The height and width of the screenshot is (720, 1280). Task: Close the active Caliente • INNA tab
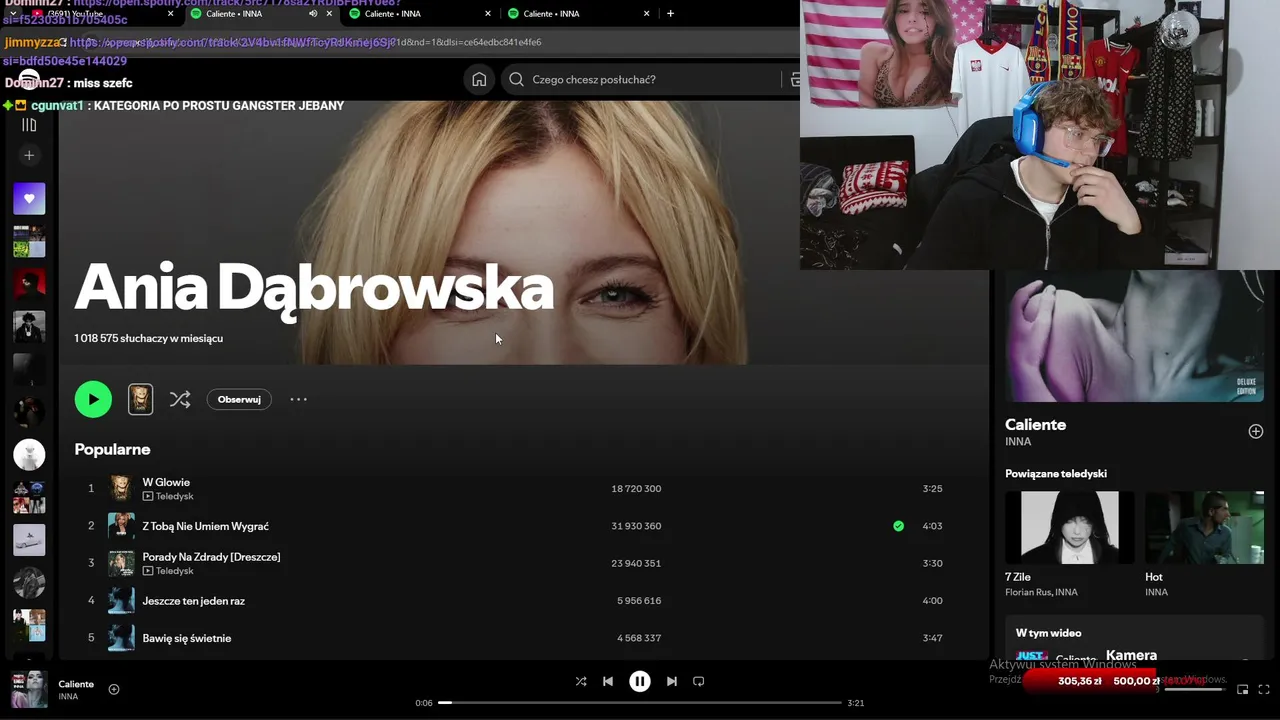tap(329, 14)
